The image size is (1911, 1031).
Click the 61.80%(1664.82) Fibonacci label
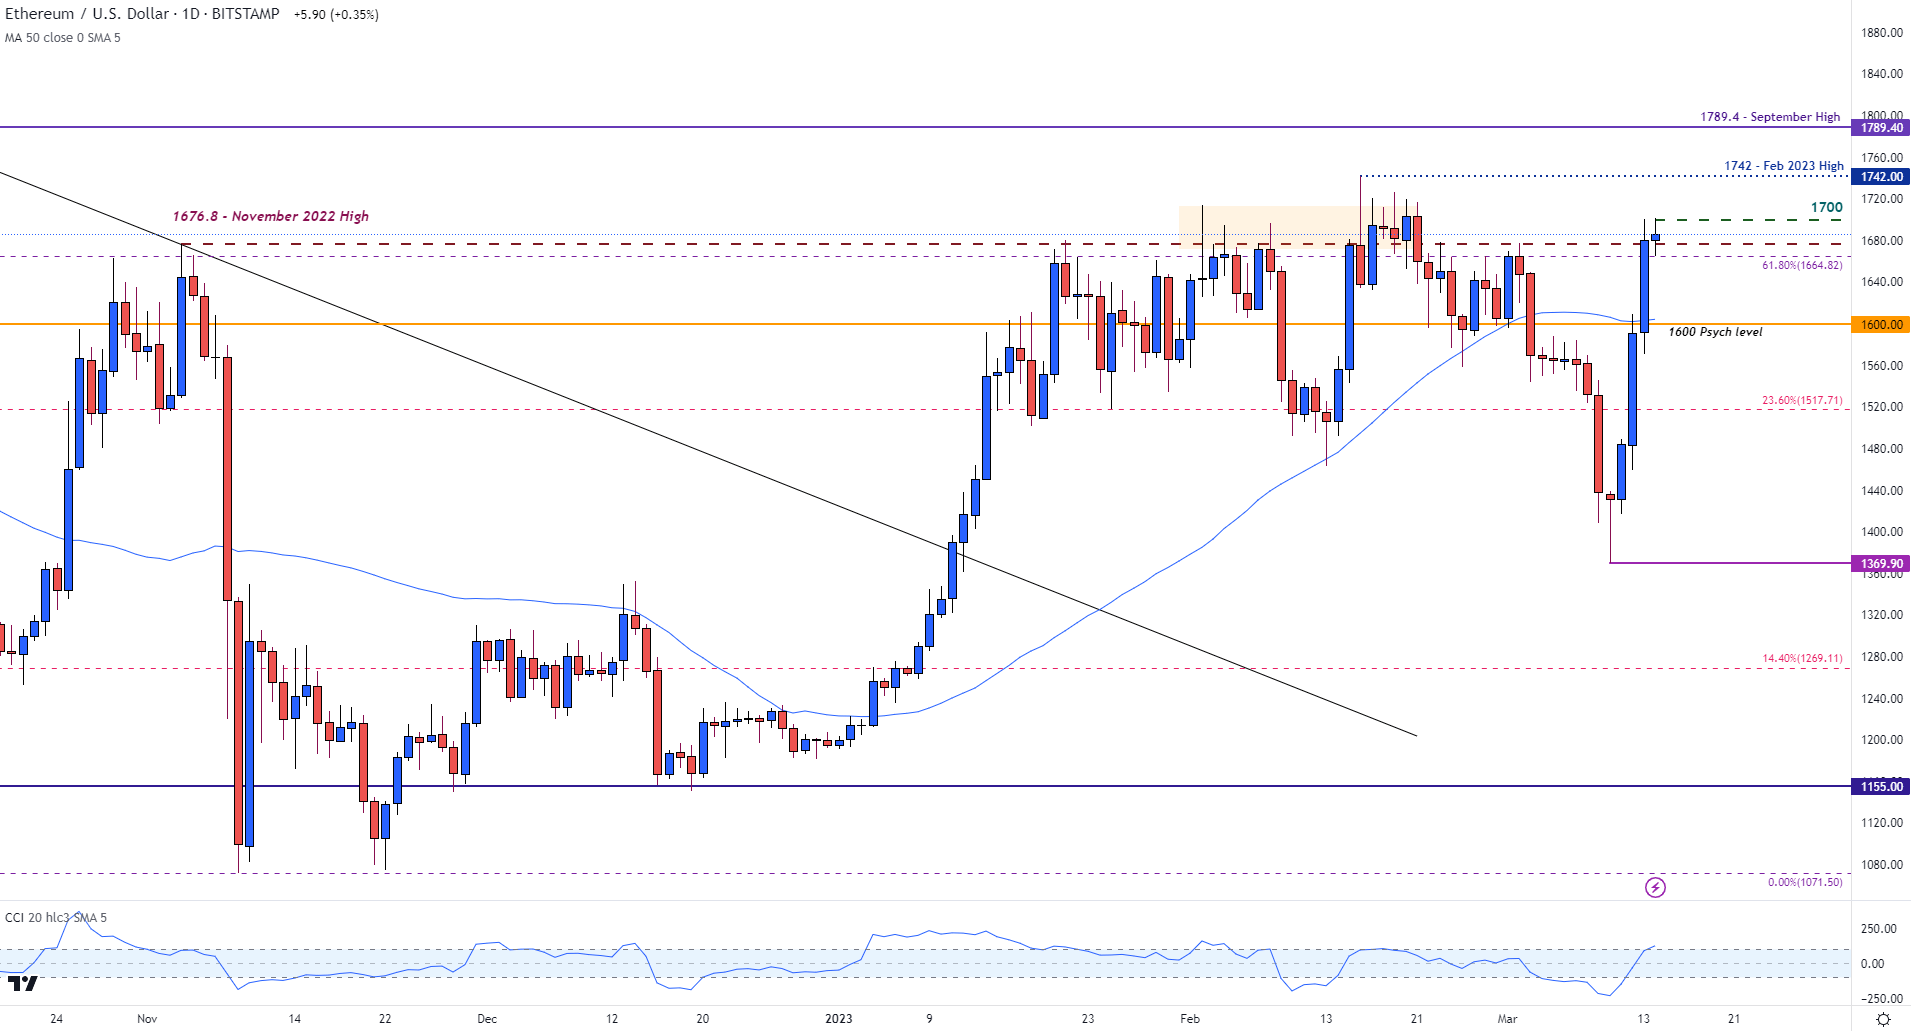[x=1802, y=265]
